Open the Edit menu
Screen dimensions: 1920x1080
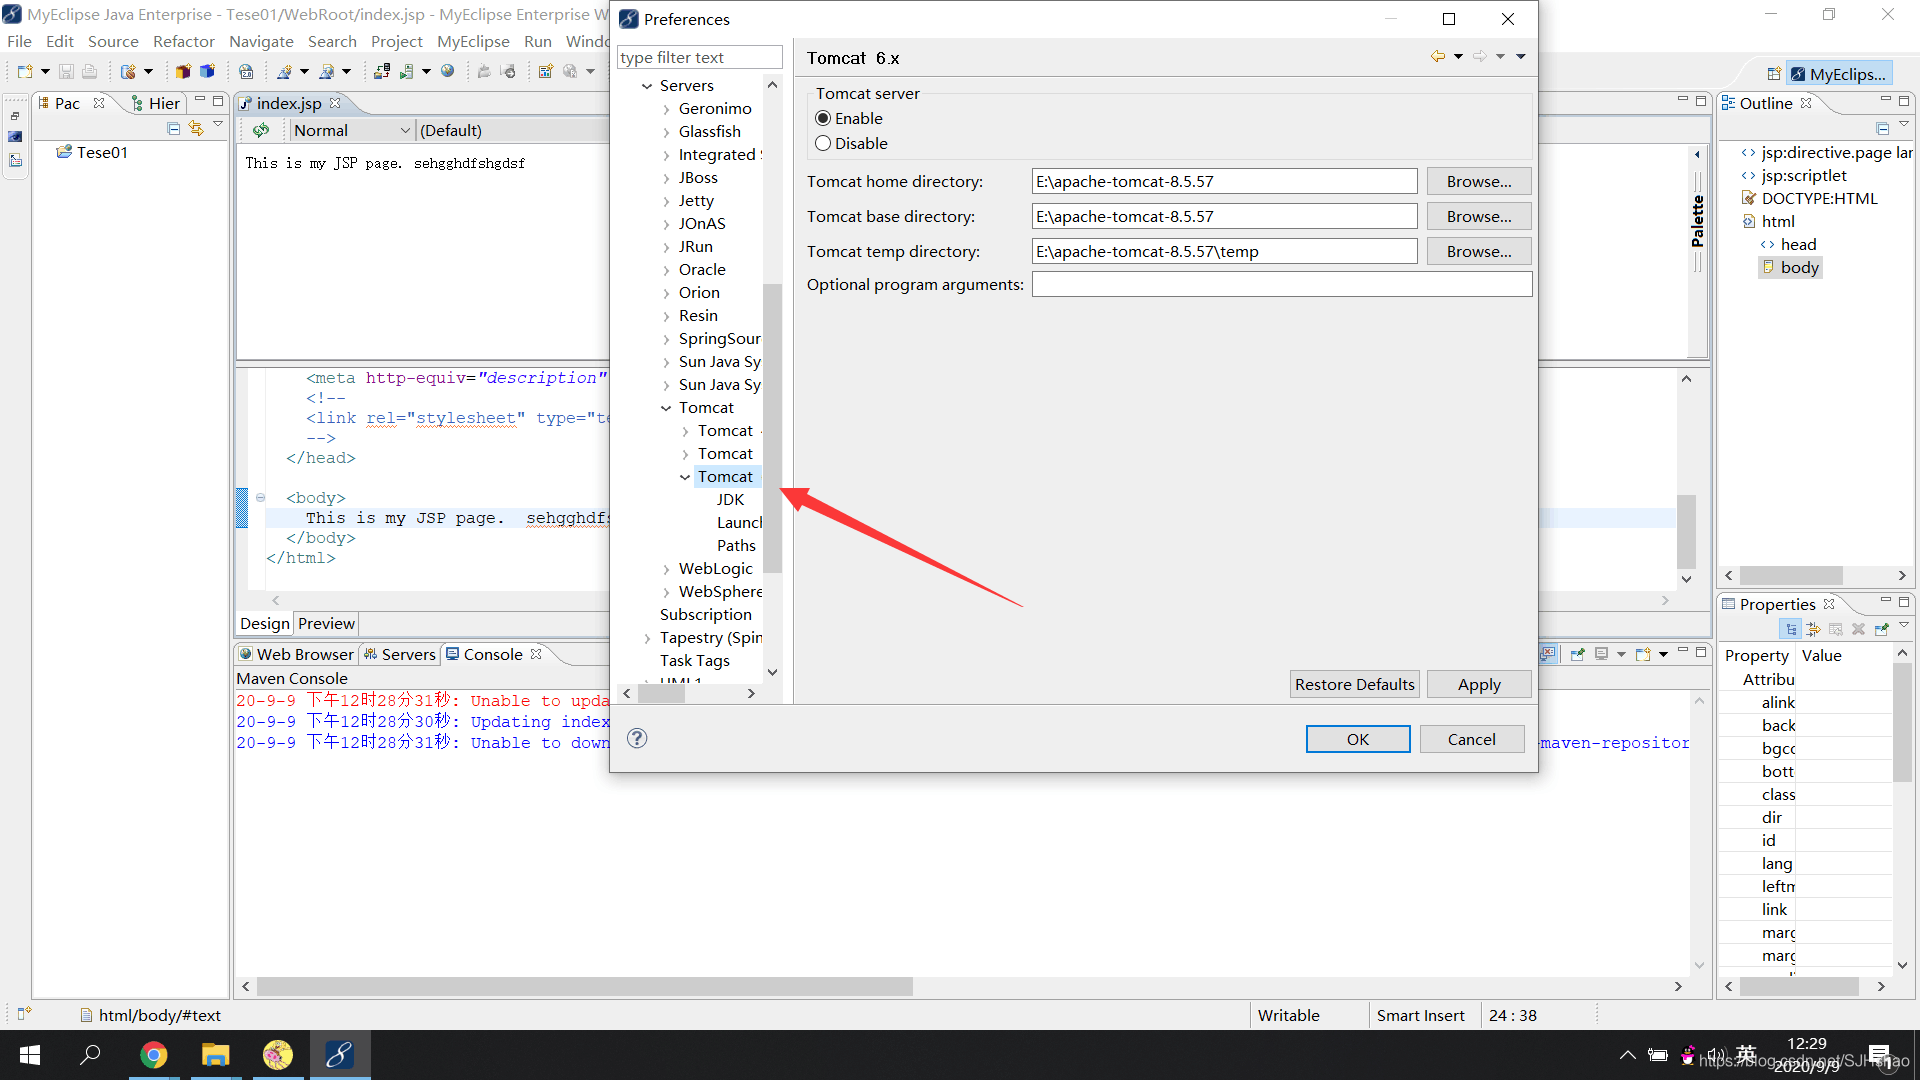pyautogui.click(x=59, y=41)
